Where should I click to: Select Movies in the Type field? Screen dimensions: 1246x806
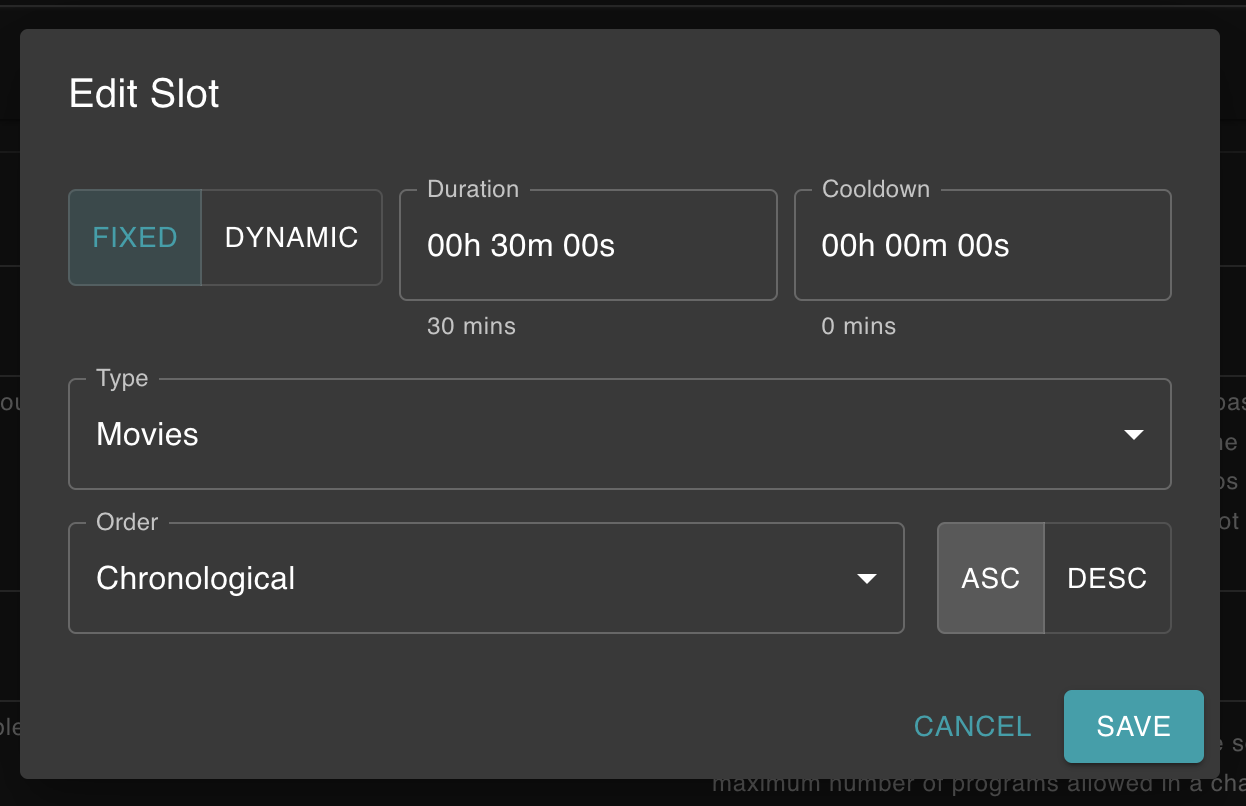[147, 434]
